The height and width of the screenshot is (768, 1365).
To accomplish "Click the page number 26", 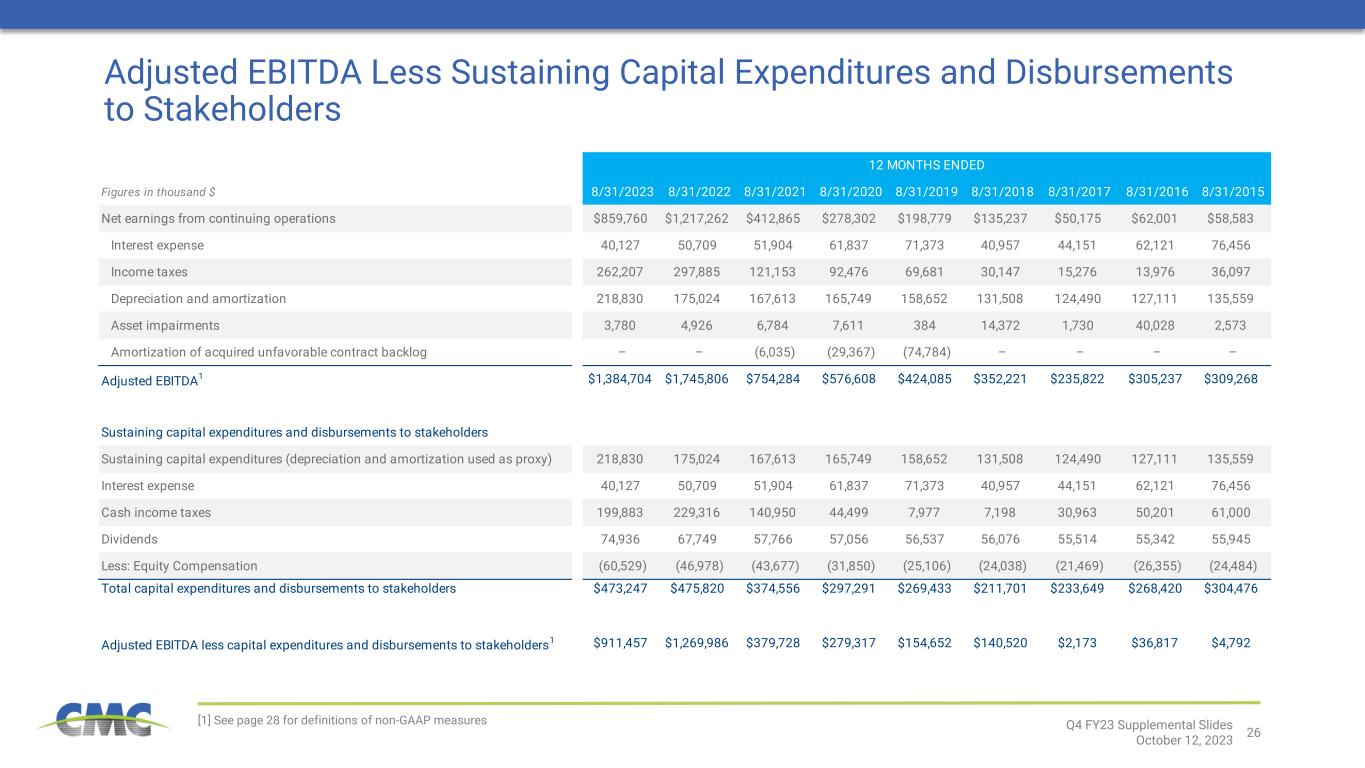I will coord(1254,732).
